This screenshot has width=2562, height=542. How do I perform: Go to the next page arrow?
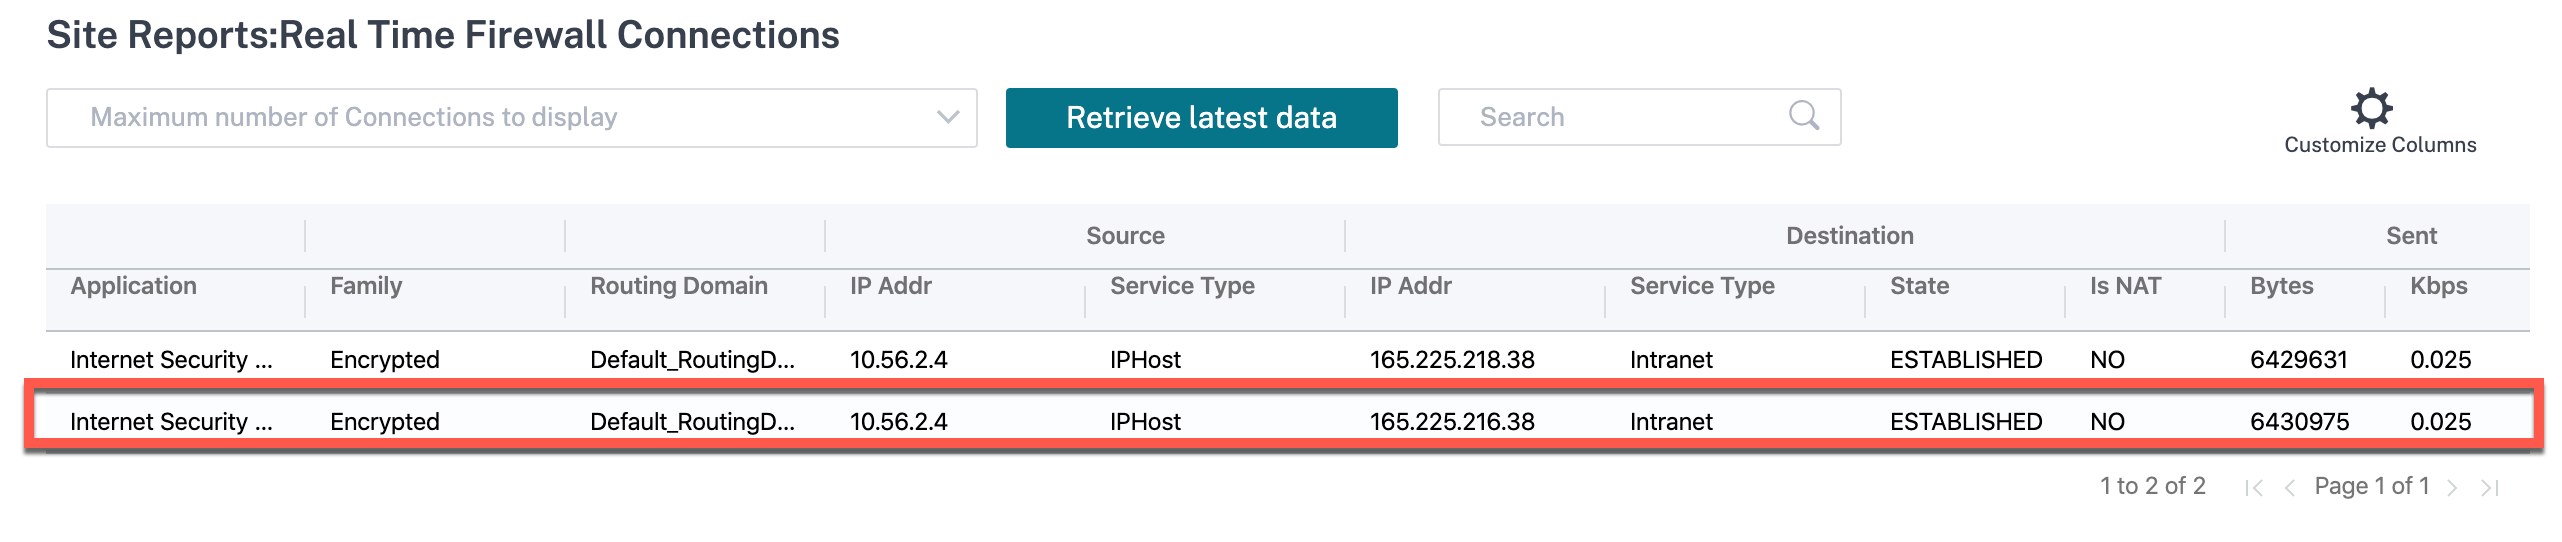pyautogui.click(x=2452, y=487)
